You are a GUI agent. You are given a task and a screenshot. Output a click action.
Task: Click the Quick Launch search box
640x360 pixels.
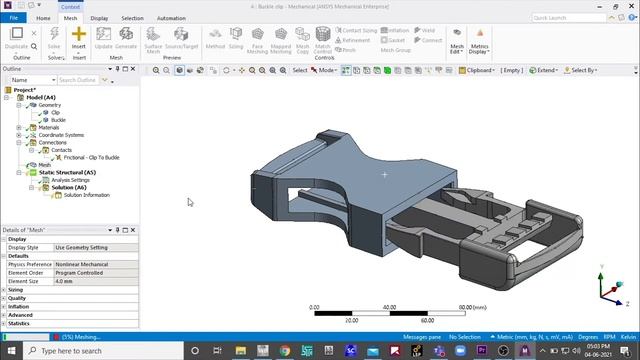click(x=569, y=18)
